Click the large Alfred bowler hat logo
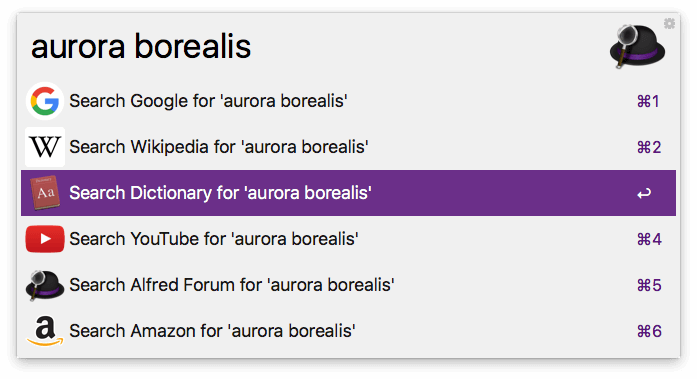Screen dimensions: 697x379 [x=637, y=47]
